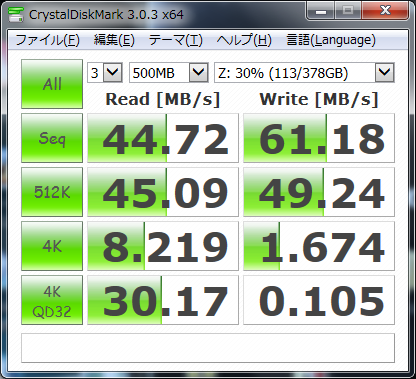
Task: Start the Seq benchmark test
Action: coord(52,138)
